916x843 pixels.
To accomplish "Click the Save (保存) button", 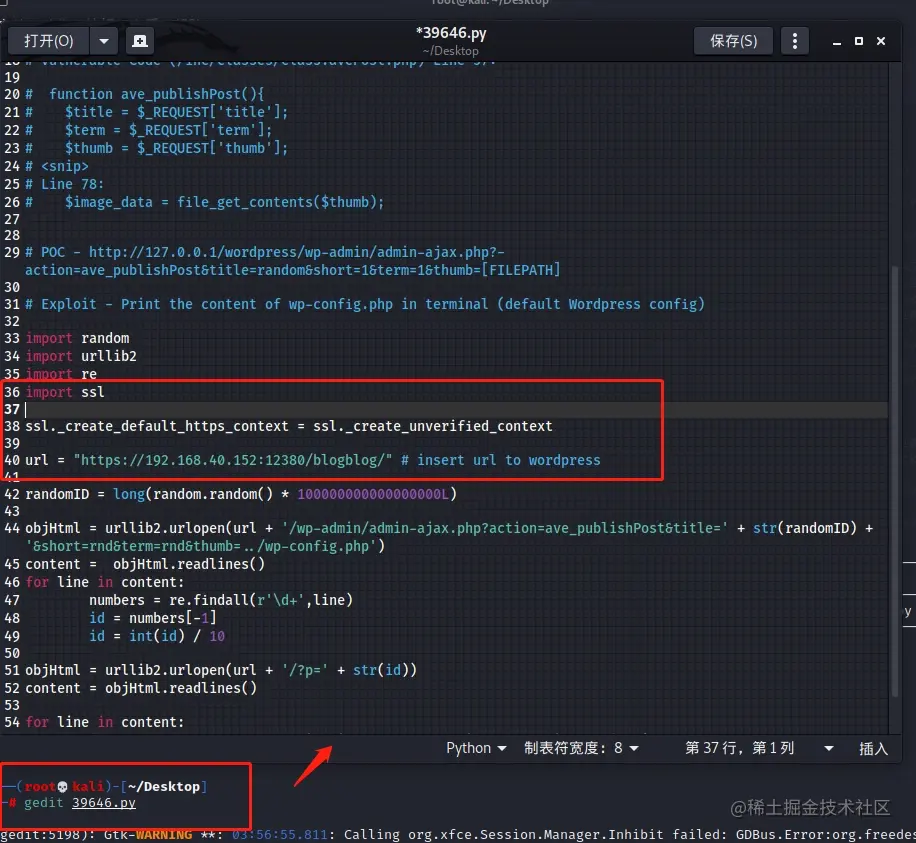I will click(x=733, y=41).
